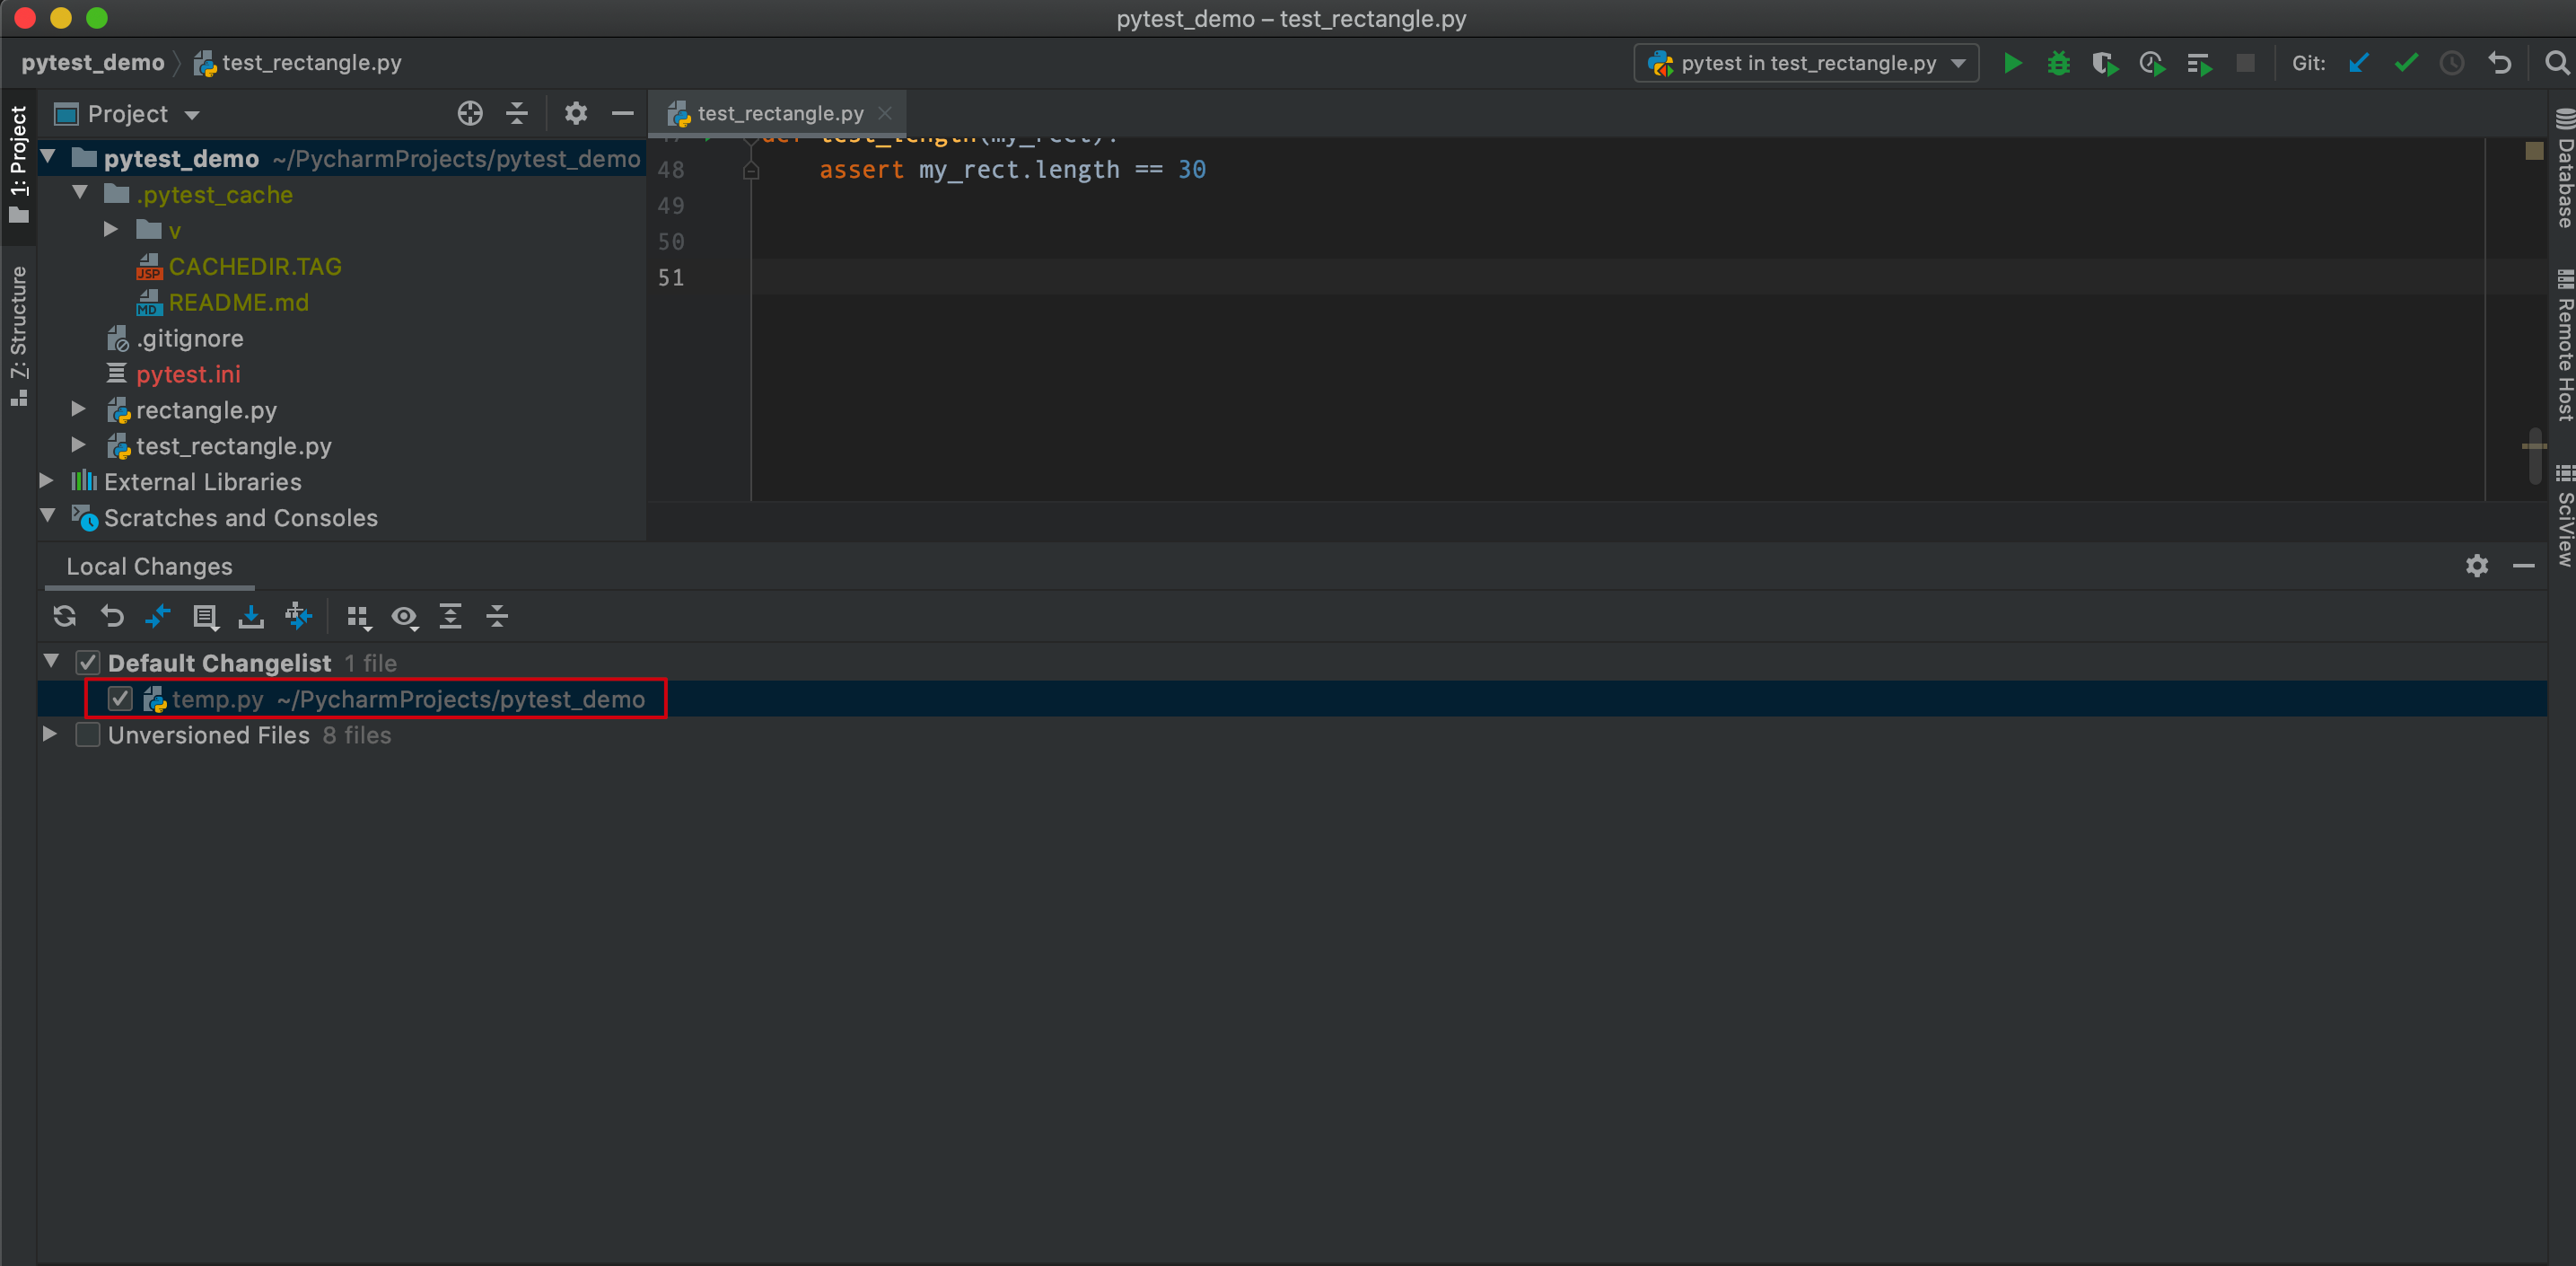Image resolution: width=2576 pixels, height=1266 pixels.
Task: Close the test_rectangle.py editor tab
Action: click(884, 113)
